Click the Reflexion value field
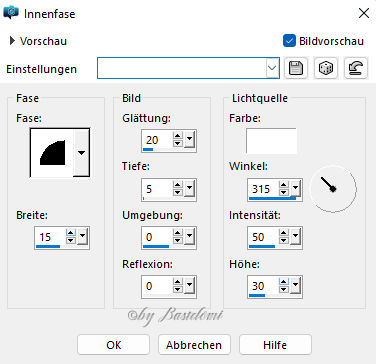This screenshot has width=376, height=364. 158,286
